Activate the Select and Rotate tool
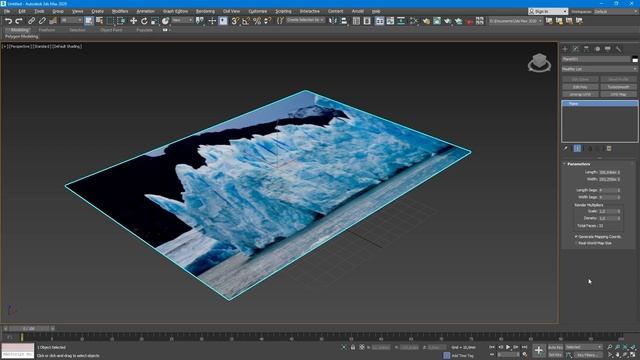640x360 pixels. click(144, 21)
